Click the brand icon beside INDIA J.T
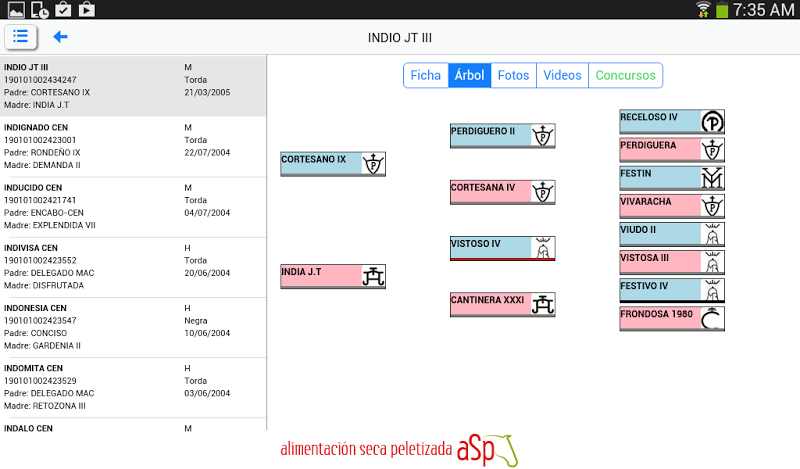 [x=373, y=277]
